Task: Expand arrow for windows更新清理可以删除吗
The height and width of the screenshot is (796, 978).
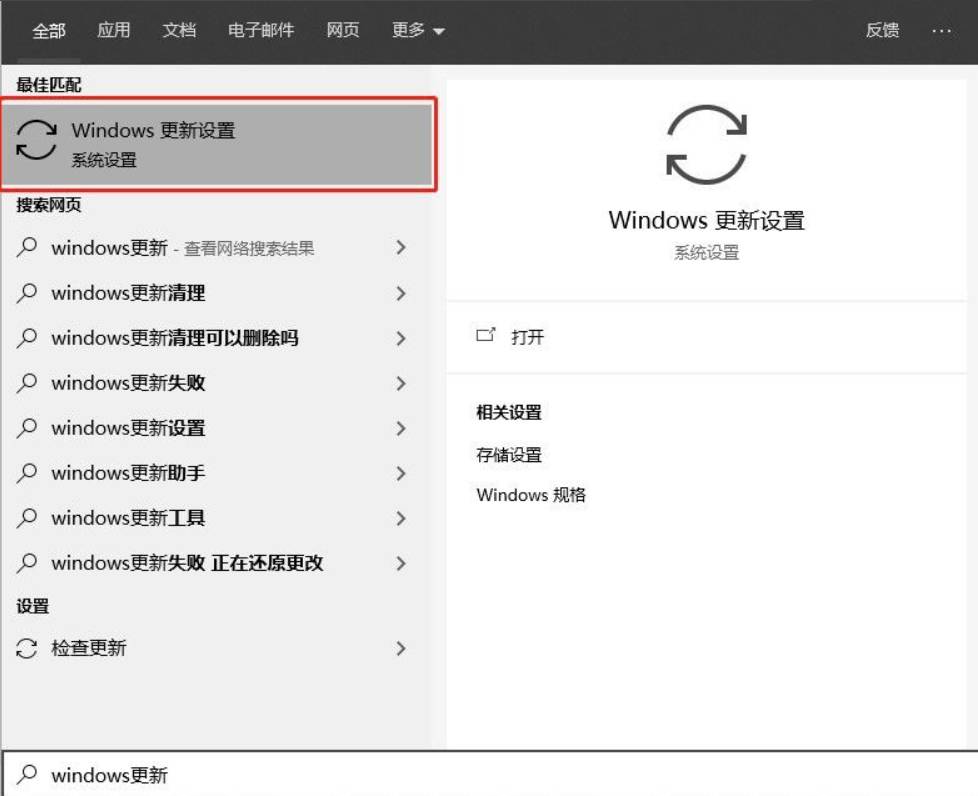Action: (x=401, y=338)
